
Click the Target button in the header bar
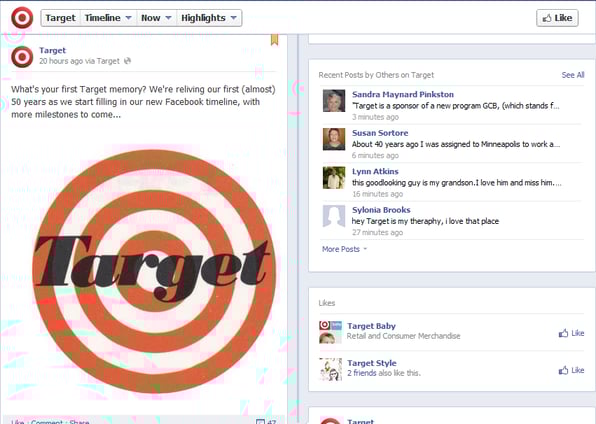pos(60,18)
